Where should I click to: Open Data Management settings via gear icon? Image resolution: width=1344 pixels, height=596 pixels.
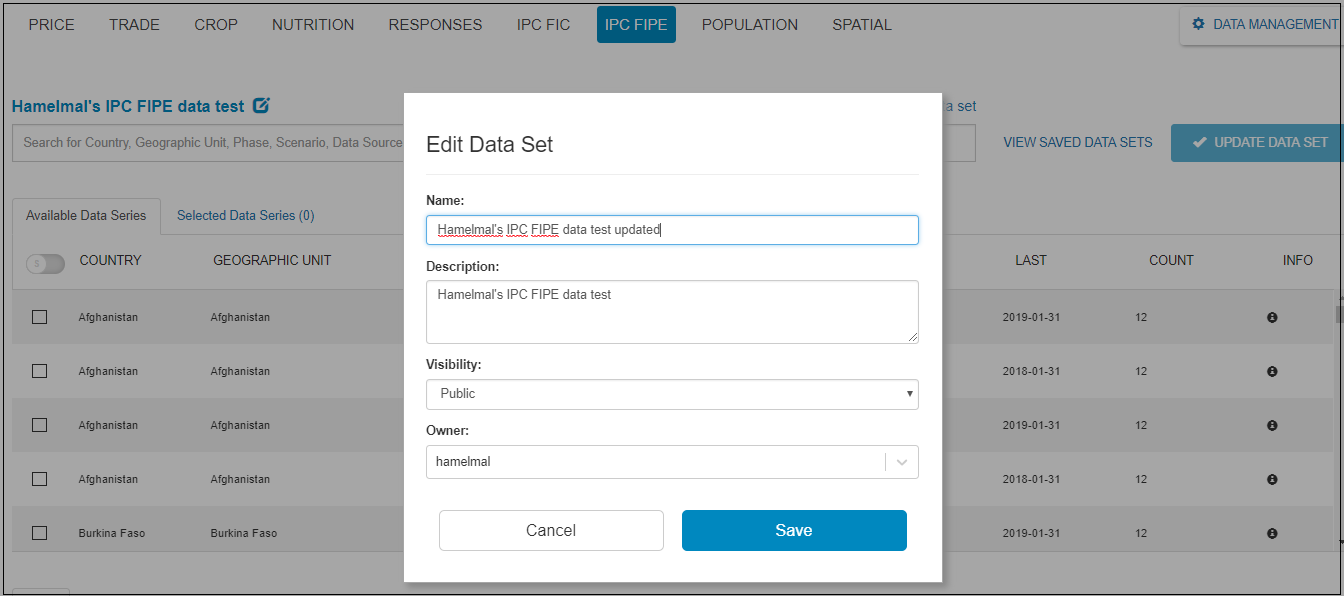pos(1199,24)
